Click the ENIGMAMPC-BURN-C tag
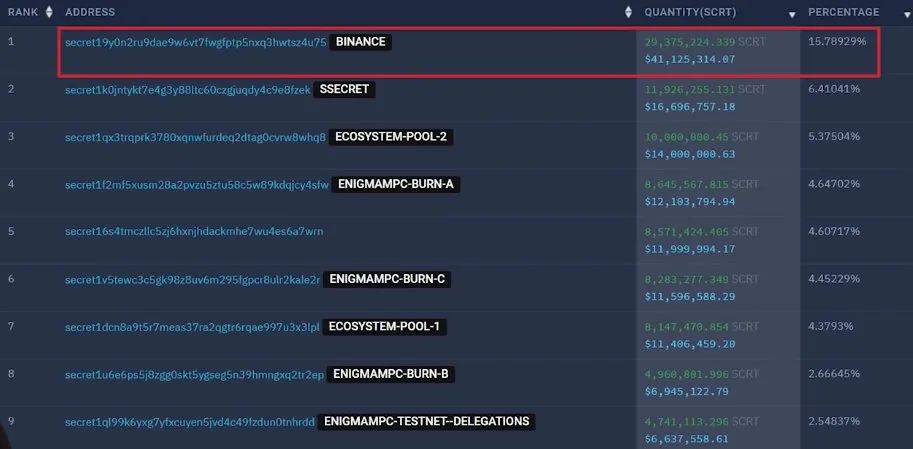Viewport: 913px width, 449px height. pyautogui.click(x=387, y=280)
